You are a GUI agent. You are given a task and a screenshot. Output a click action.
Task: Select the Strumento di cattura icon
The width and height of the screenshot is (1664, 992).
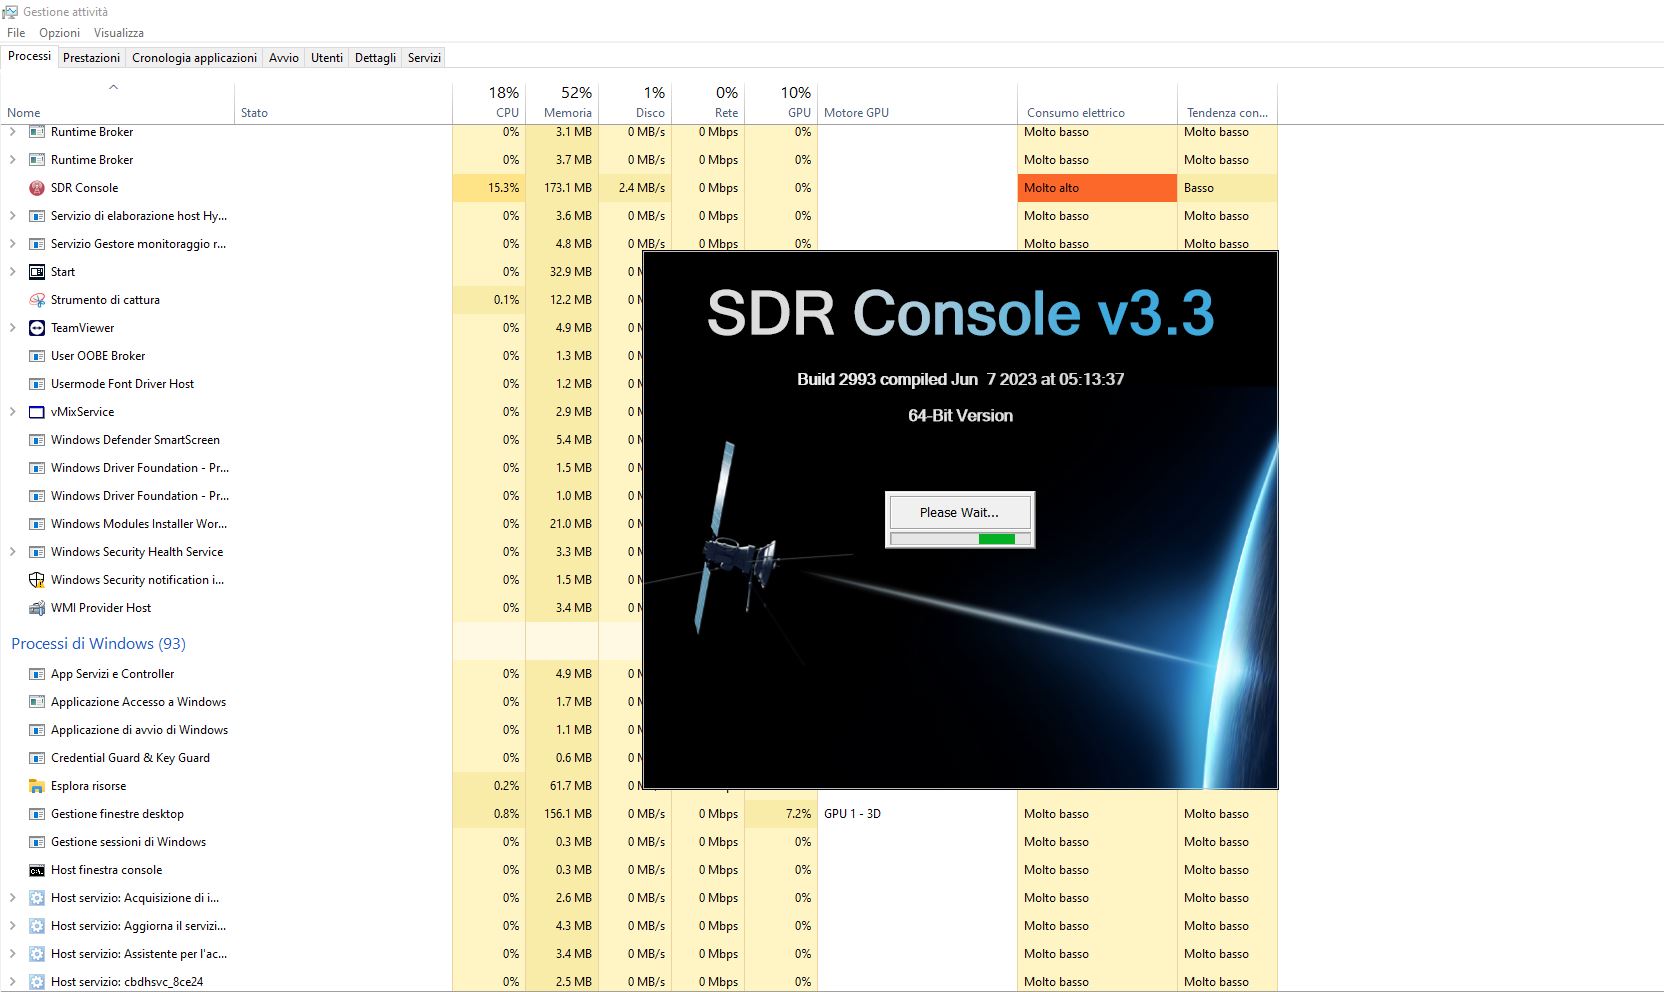pos(37,300)
